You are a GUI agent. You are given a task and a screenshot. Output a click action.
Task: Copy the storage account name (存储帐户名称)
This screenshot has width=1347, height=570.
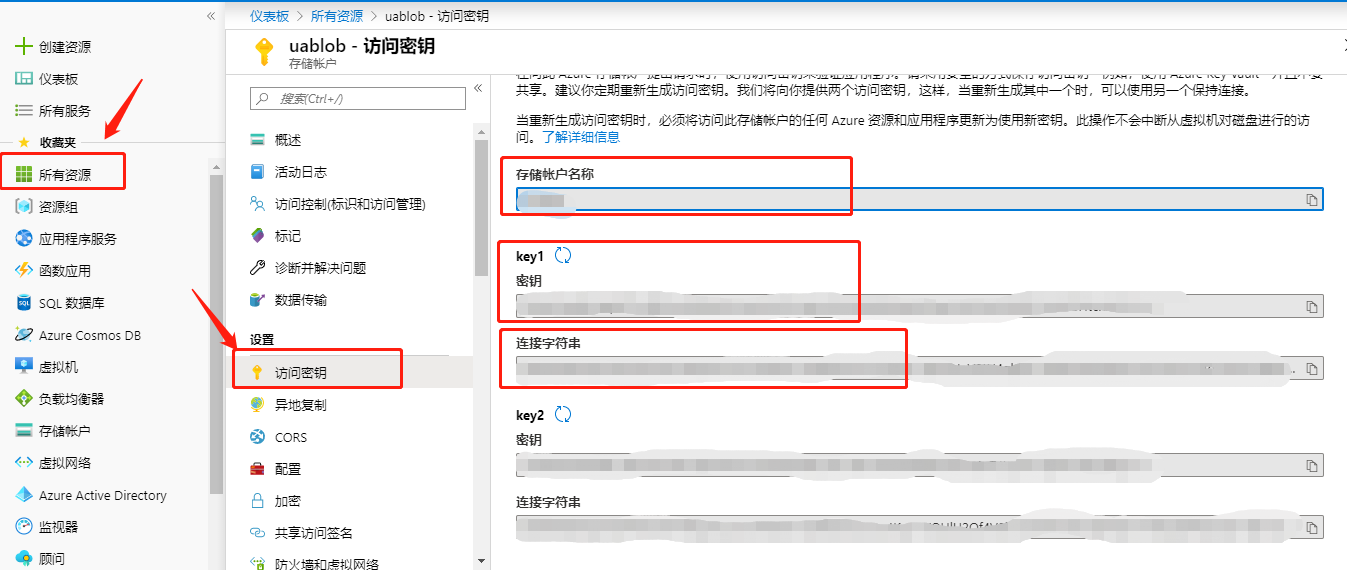(x=1312, y=200)
